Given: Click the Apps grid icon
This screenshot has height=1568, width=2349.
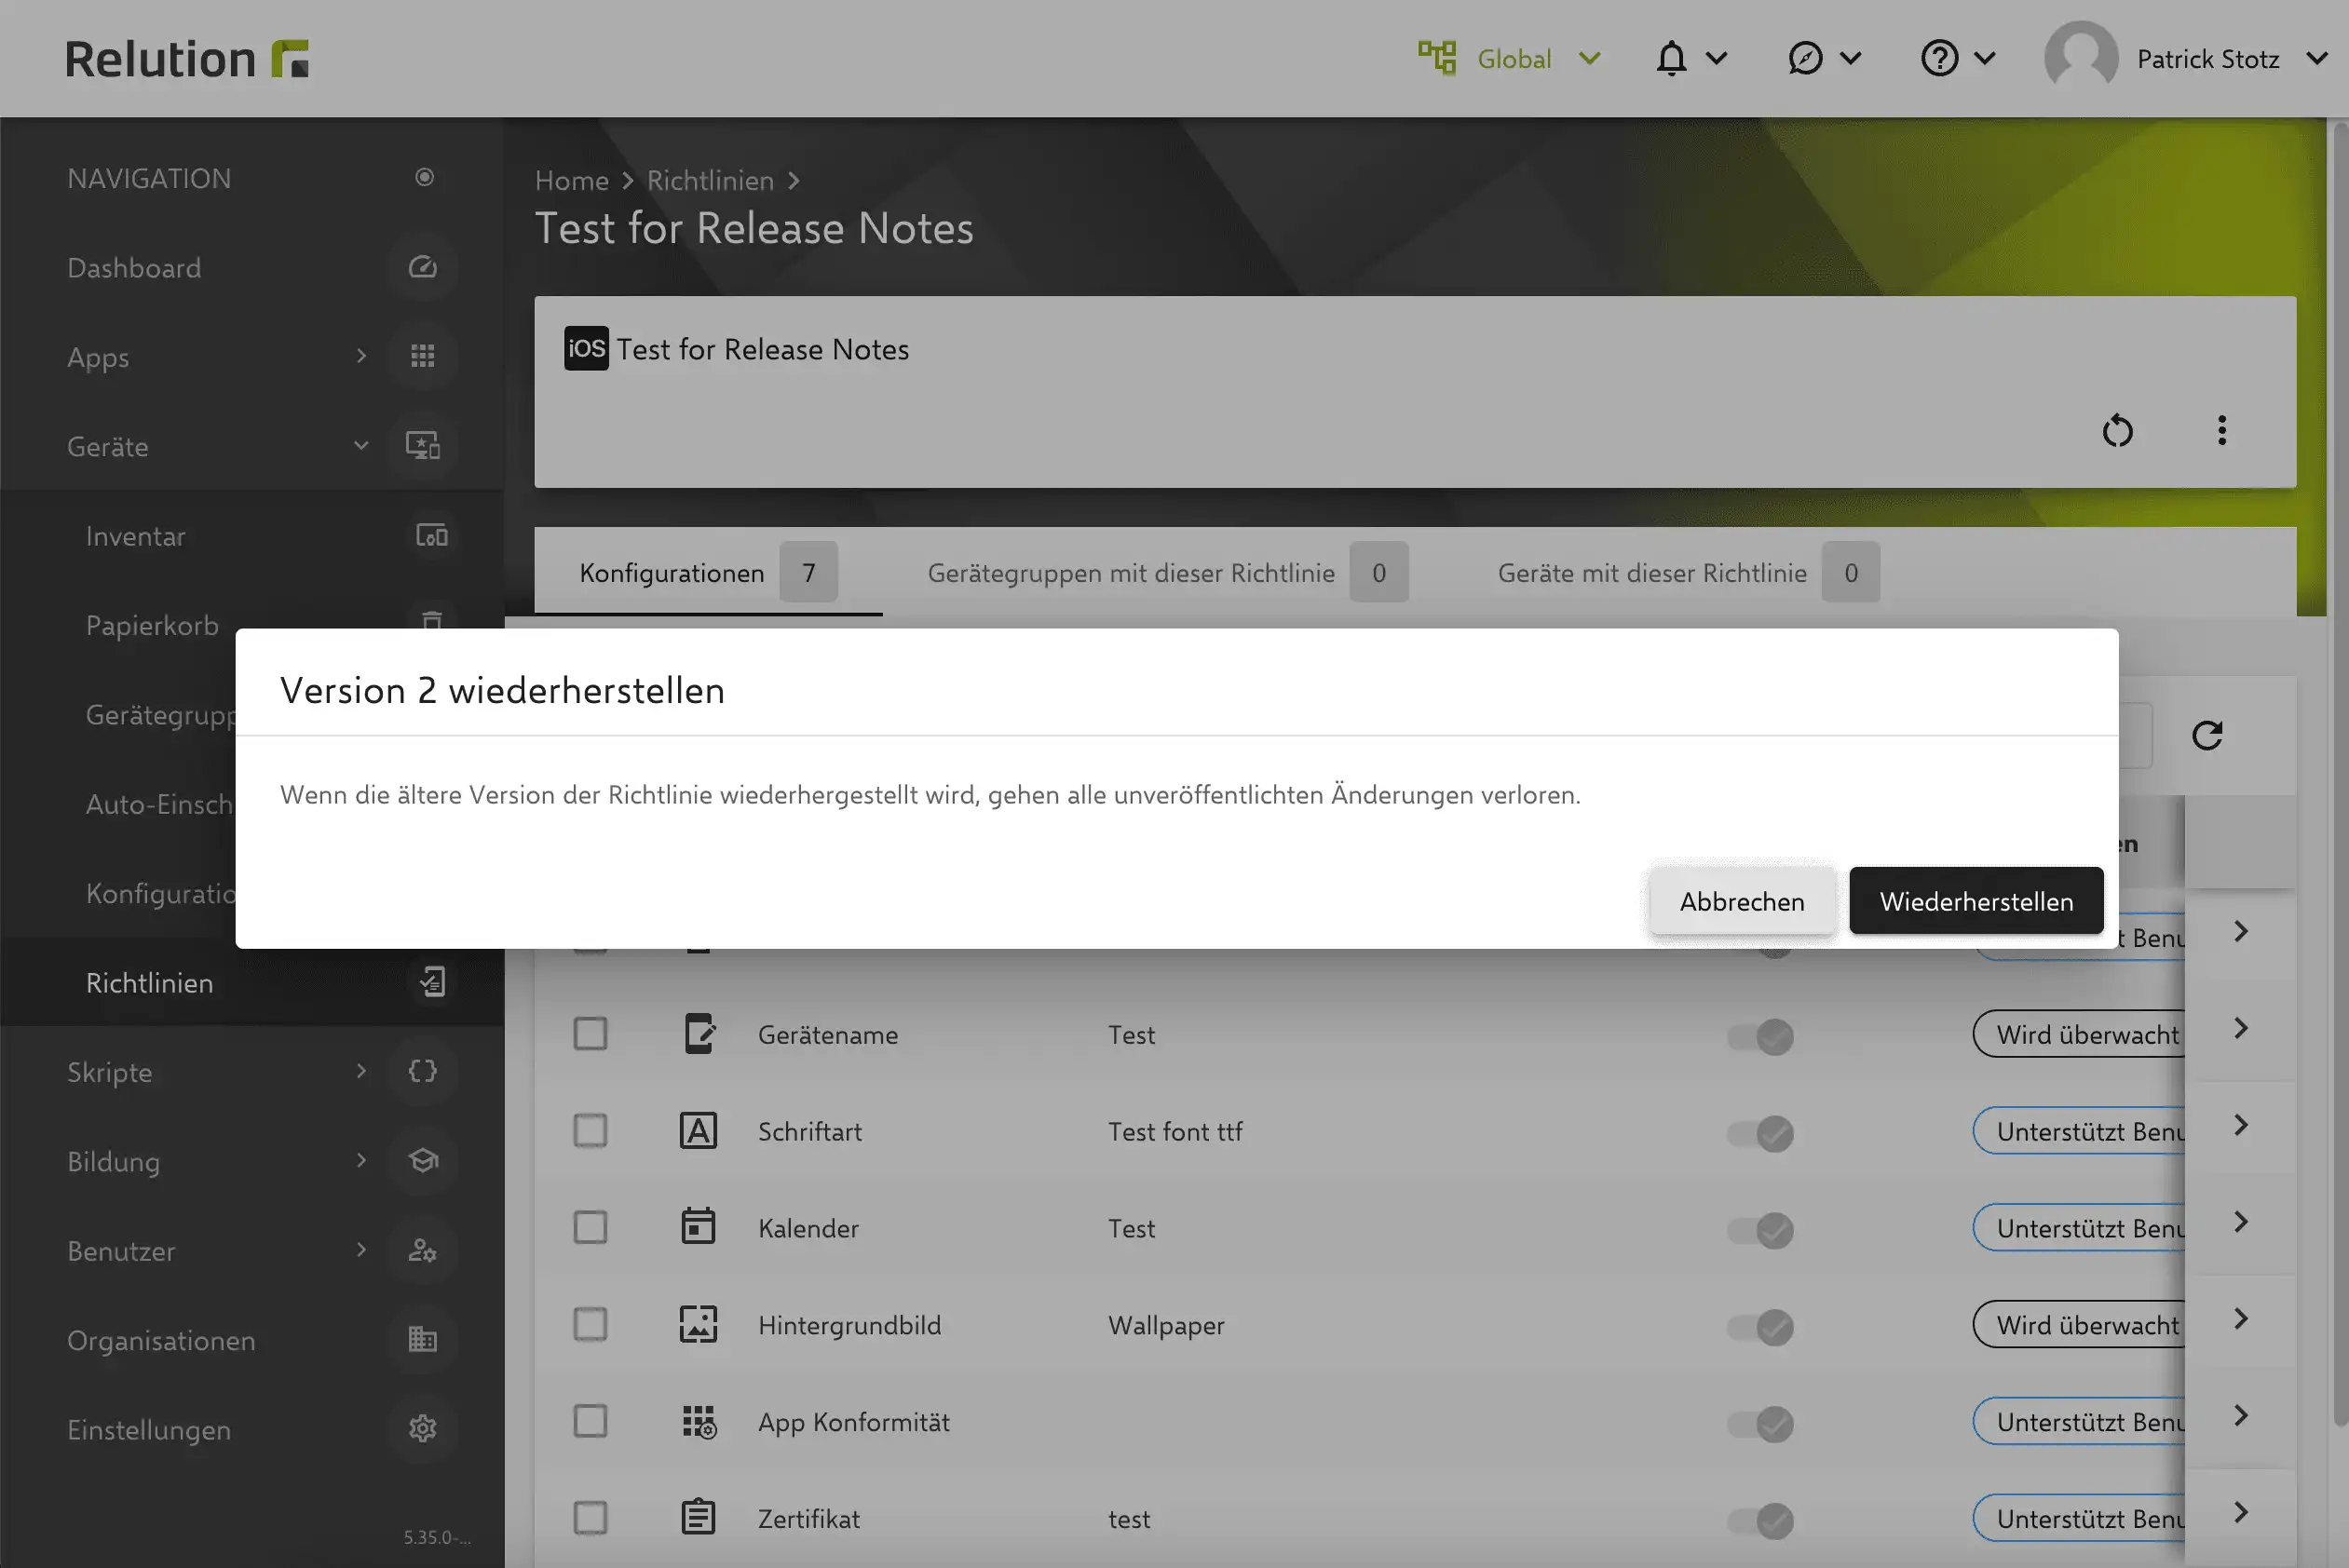Looking at the screenshot, I should coord(423,356).
